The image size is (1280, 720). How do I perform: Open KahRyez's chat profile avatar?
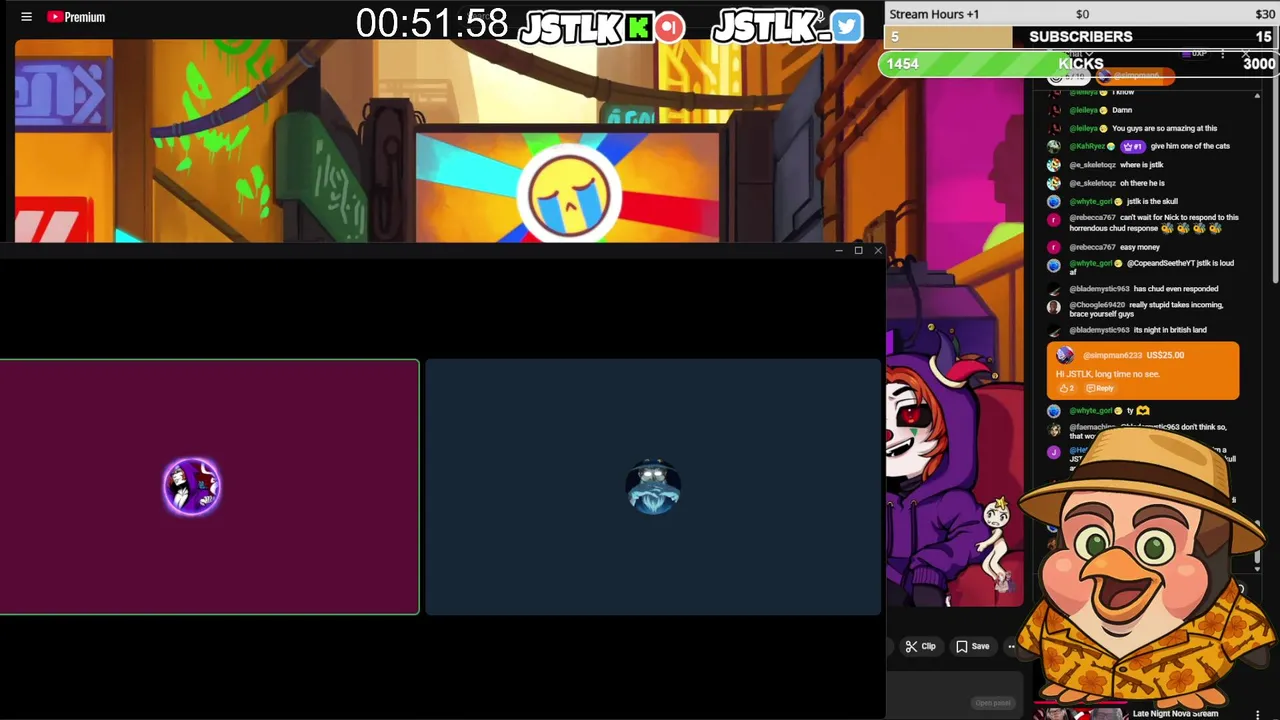(x=1053, y=147)
